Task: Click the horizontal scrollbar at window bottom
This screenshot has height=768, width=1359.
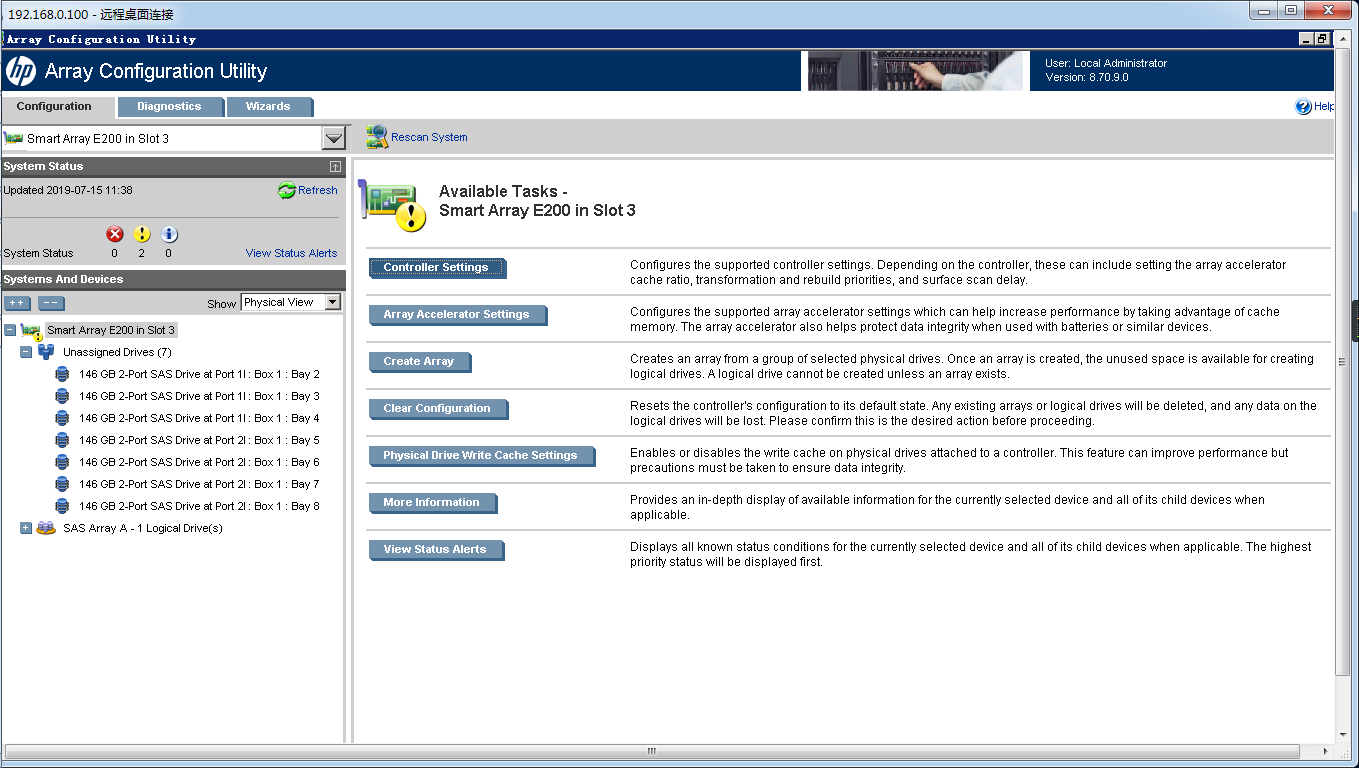Action: (x=652, y=751)
